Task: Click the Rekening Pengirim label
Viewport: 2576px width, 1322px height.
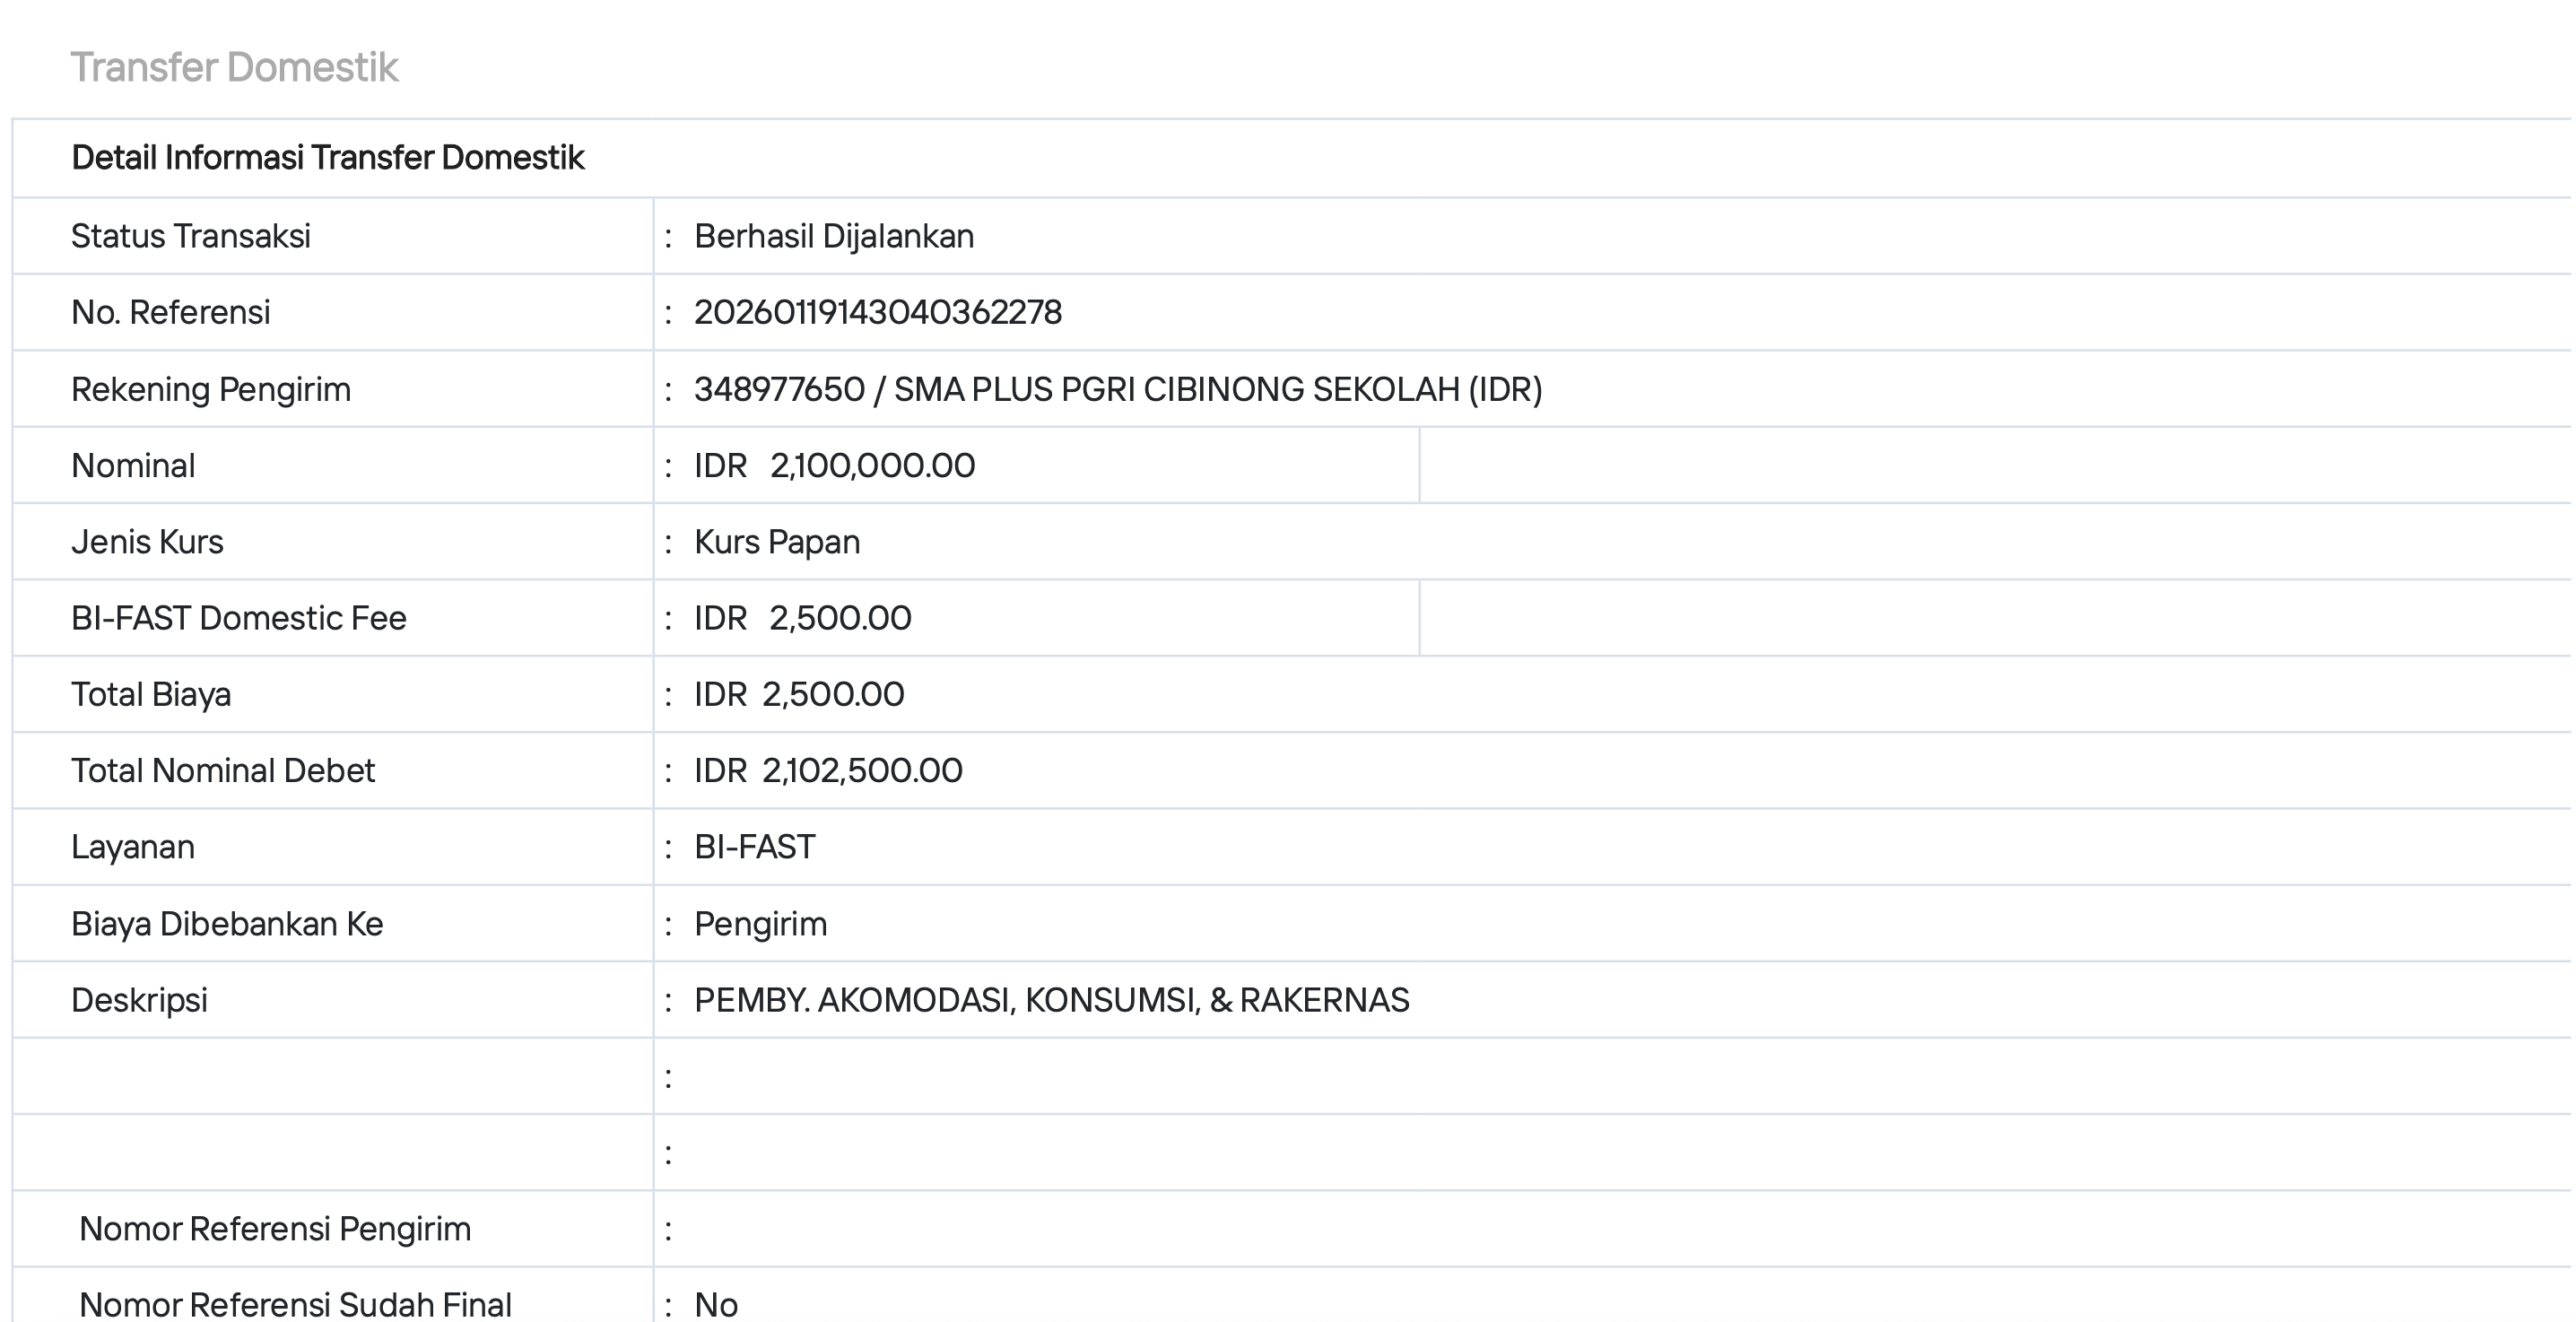Action: tap(210, 389)
